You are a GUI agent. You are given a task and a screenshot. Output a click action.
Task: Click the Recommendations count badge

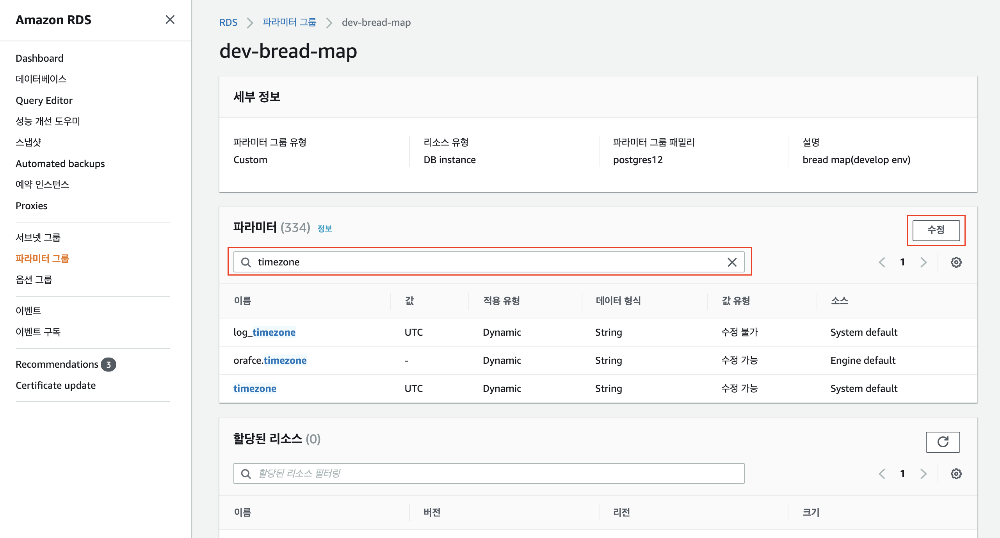point(108,365)
